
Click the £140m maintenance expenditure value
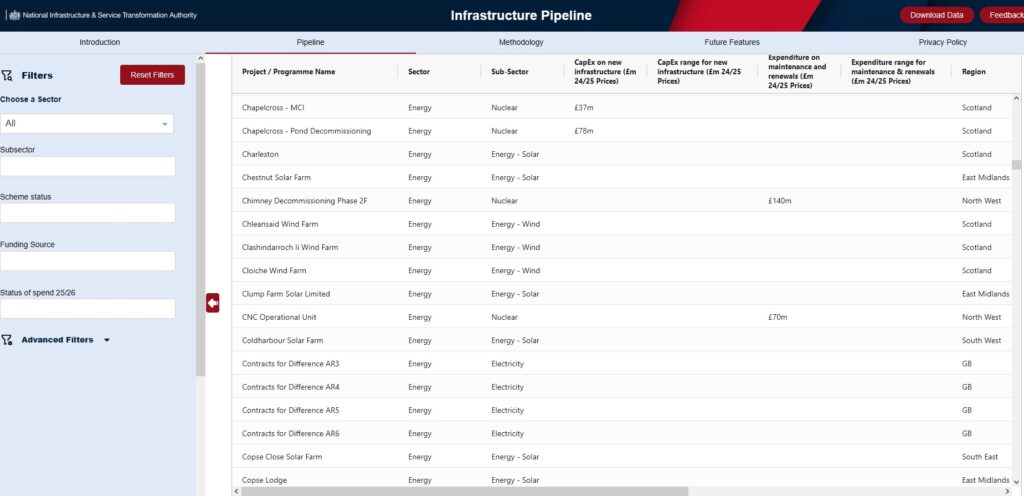pyautogui.click(x=780, y=201)
